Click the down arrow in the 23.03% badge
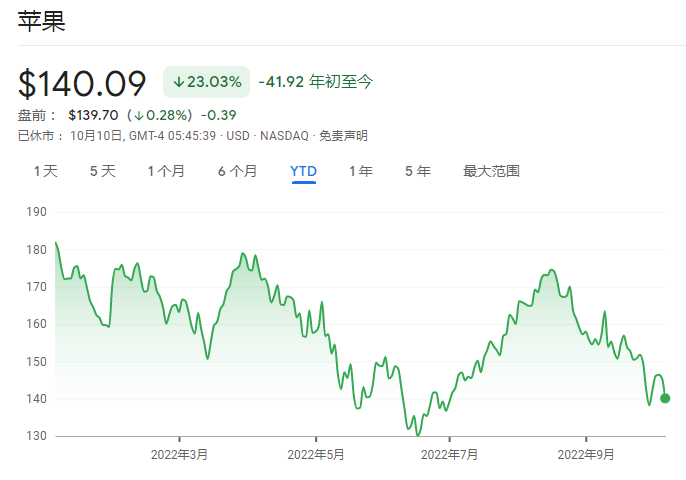 178,82
